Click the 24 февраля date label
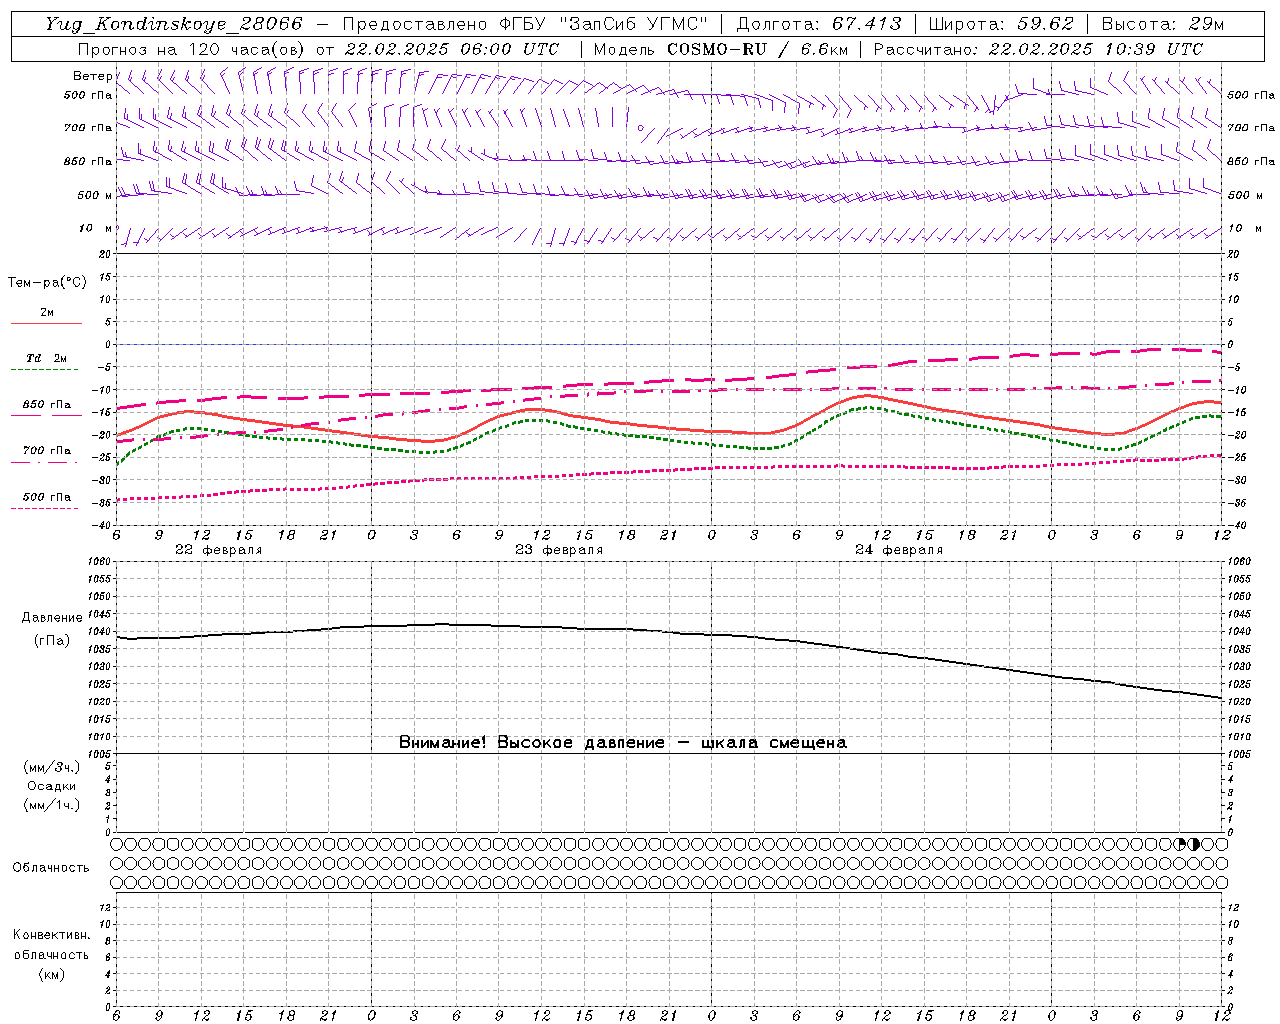 [899, 550]
